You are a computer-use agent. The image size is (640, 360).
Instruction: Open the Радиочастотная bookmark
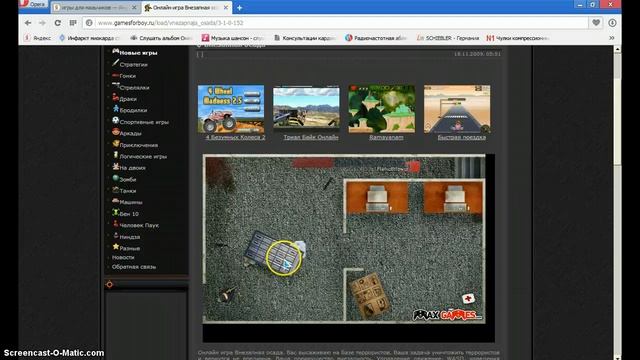point(376,38)
